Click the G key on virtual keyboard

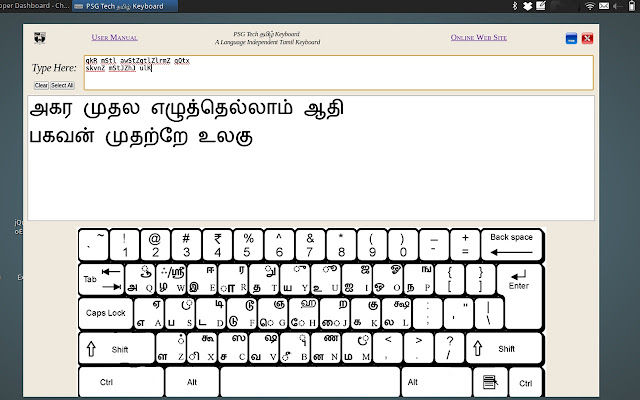(x=273, y=313)
